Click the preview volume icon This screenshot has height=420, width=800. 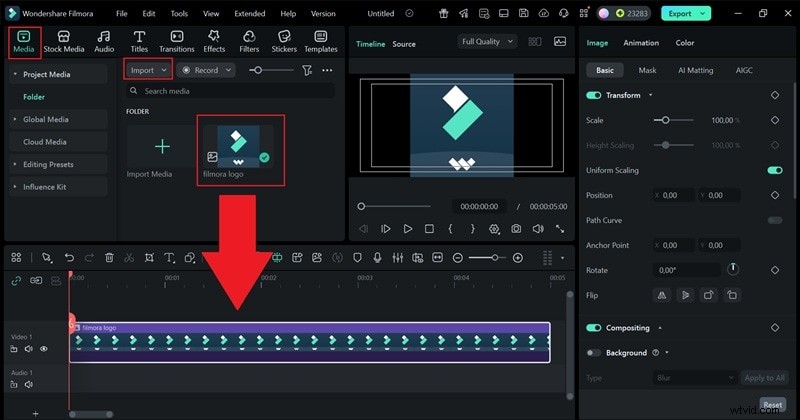[538, 229]
